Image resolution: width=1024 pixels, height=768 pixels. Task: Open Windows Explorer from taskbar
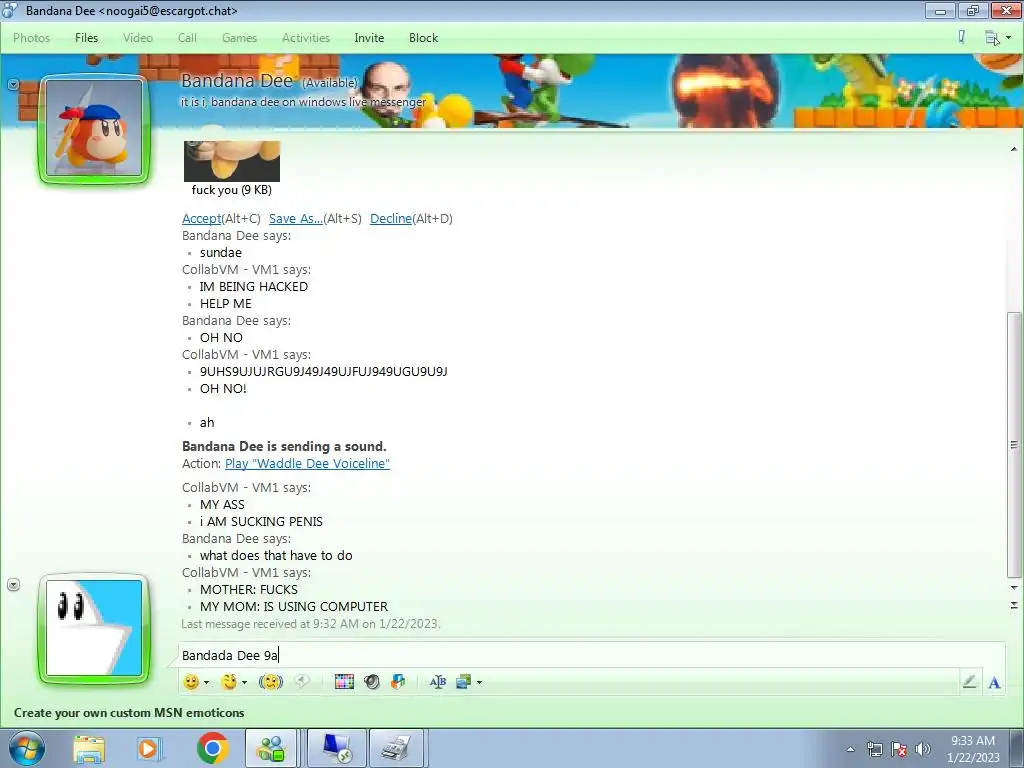click(89, 748)
